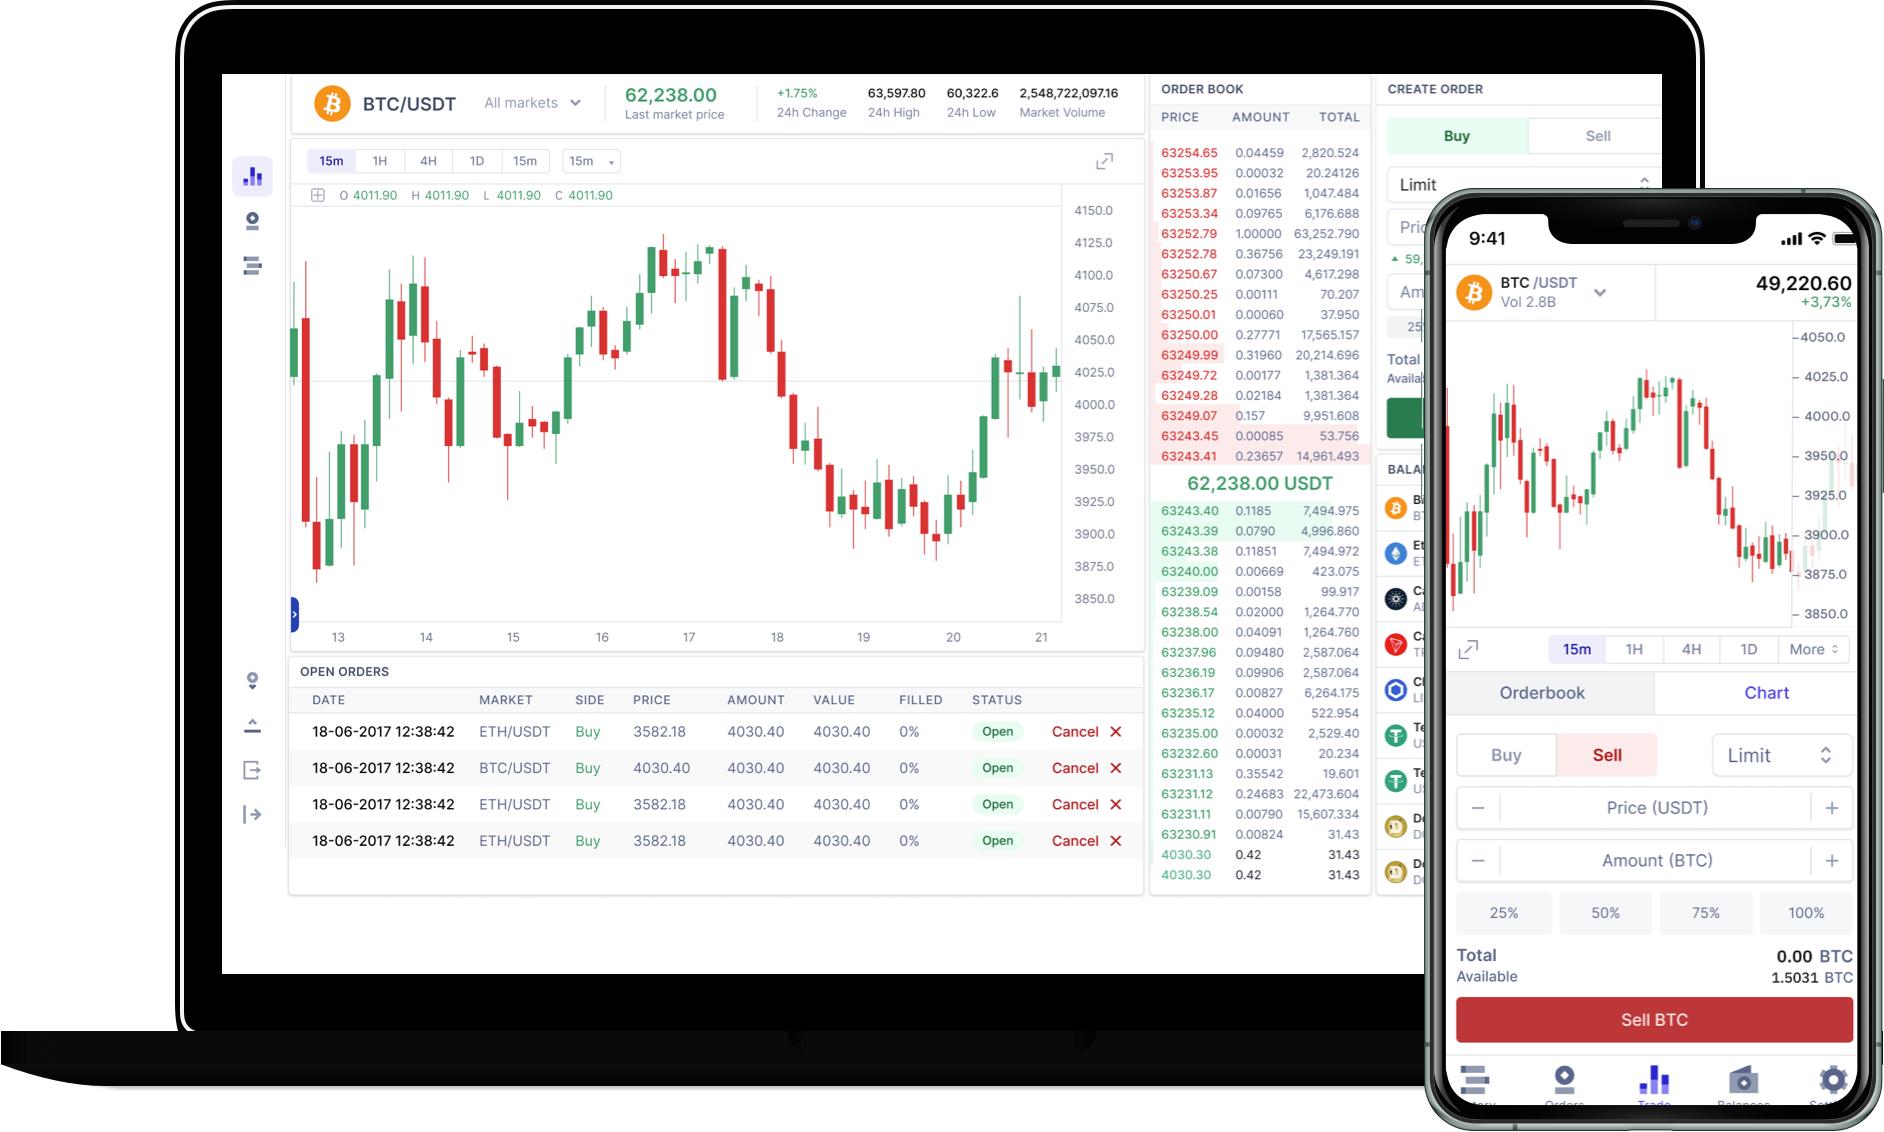
Task: Expand the desktop chart to fullscreen
Action: coord(1104,161)
